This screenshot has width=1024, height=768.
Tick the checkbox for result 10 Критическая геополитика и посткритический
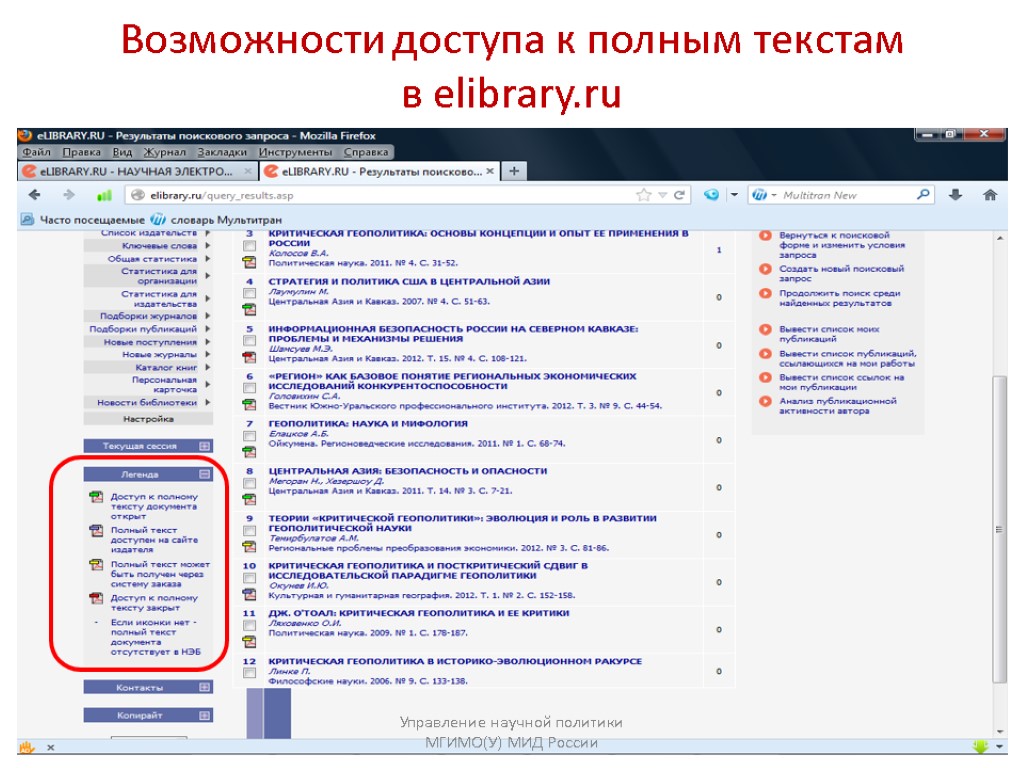(x=249, y=578)
